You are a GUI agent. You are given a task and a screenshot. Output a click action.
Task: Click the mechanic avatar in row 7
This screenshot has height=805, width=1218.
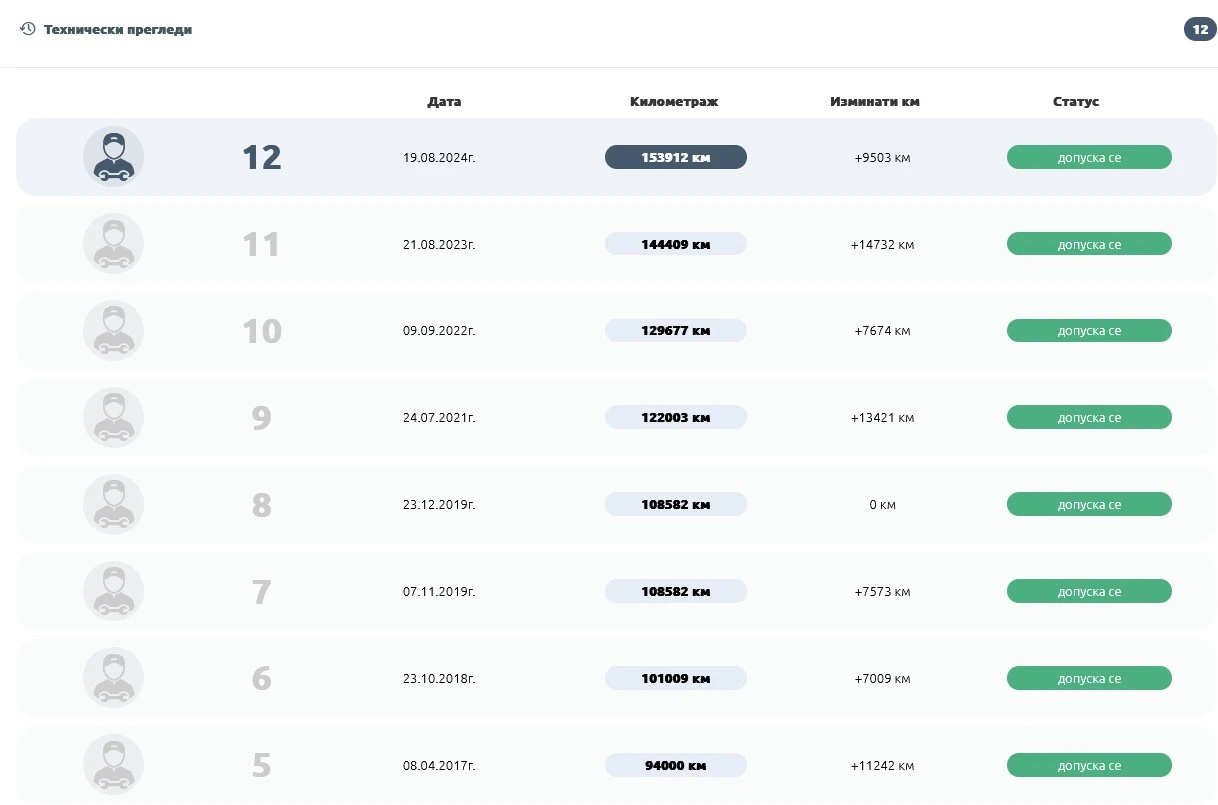113,592
